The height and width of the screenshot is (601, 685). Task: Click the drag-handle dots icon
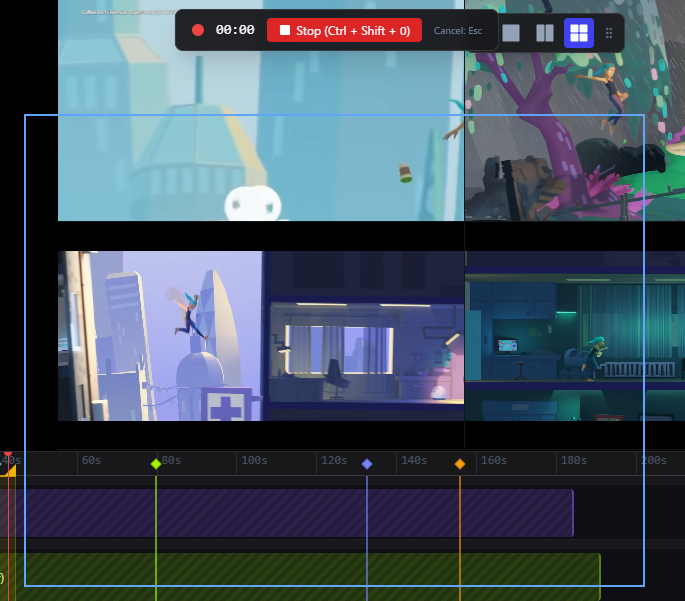pos(609,33)
